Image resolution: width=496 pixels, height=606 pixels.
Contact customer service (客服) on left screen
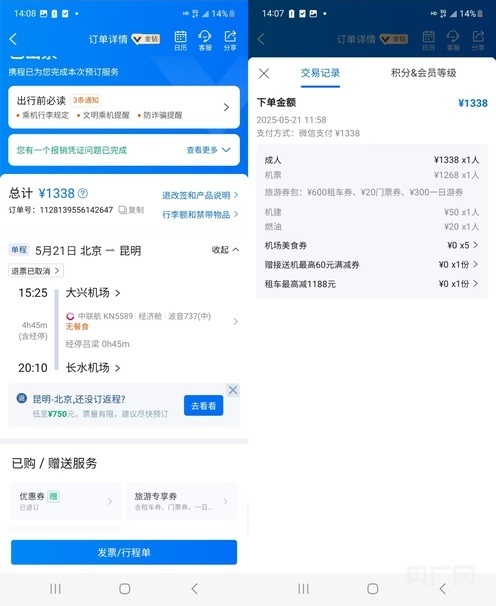(205, 41)
